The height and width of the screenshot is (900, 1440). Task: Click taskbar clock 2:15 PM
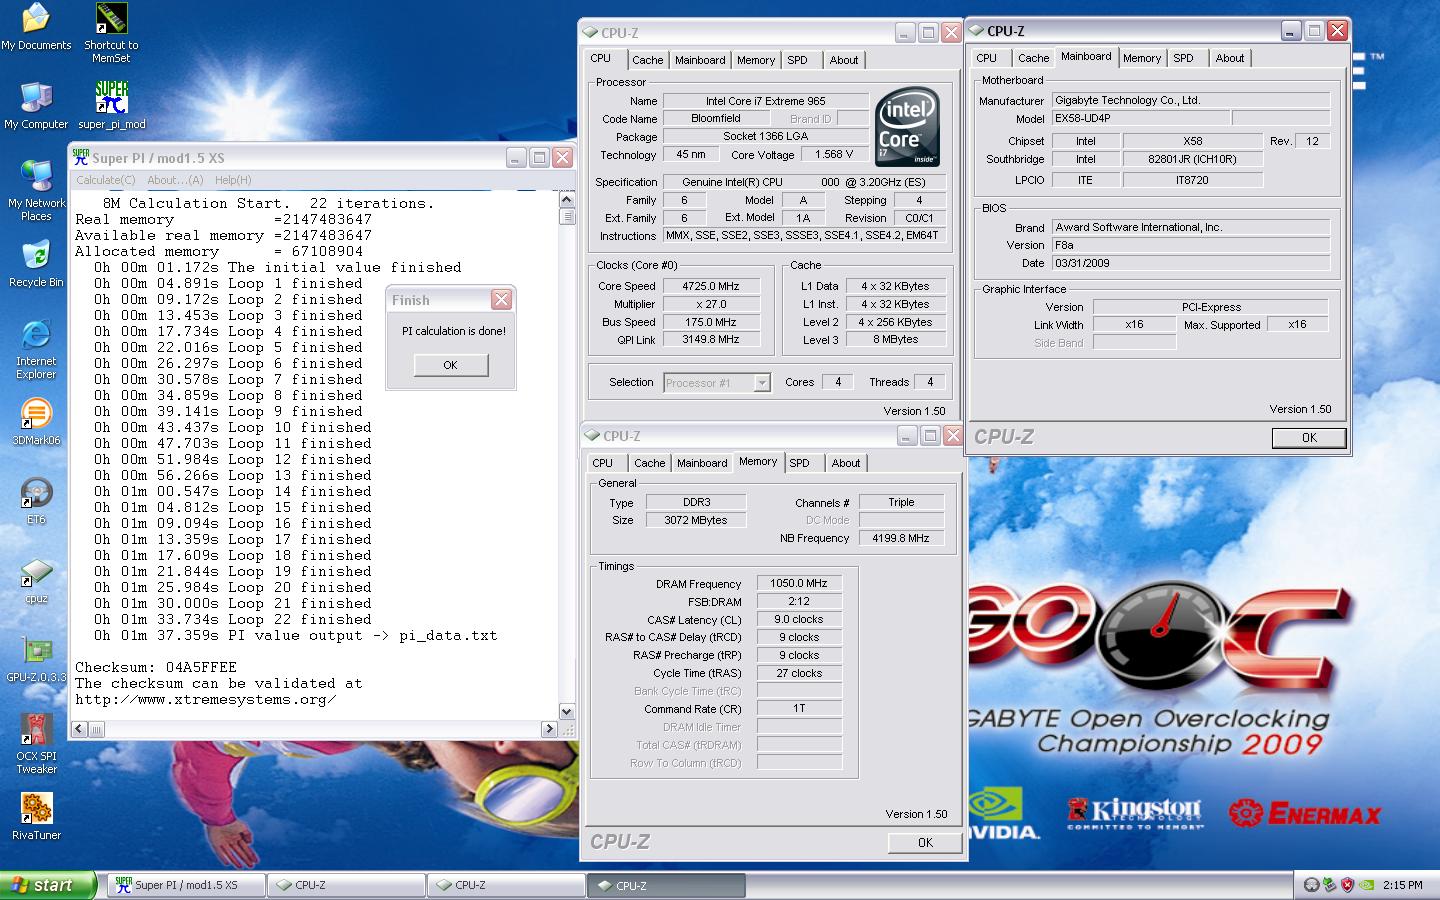[1402, 885]
